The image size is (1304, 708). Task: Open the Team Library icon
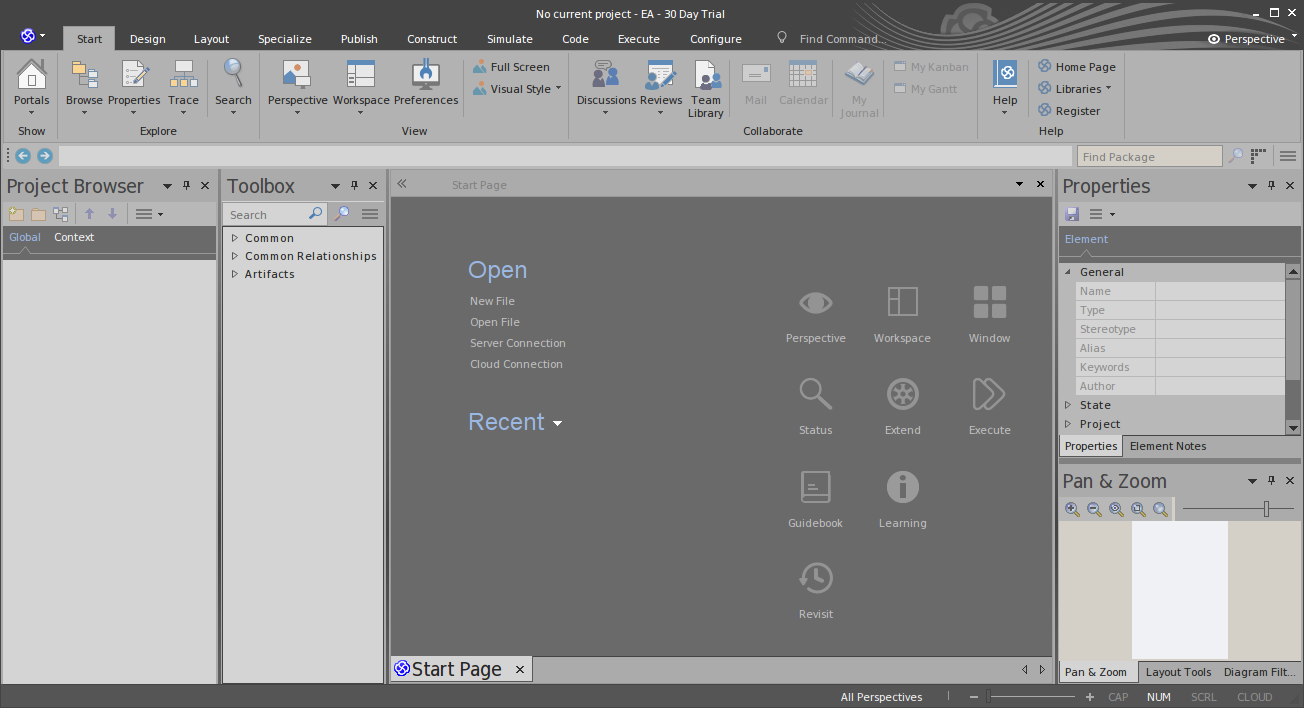point(706,76)
